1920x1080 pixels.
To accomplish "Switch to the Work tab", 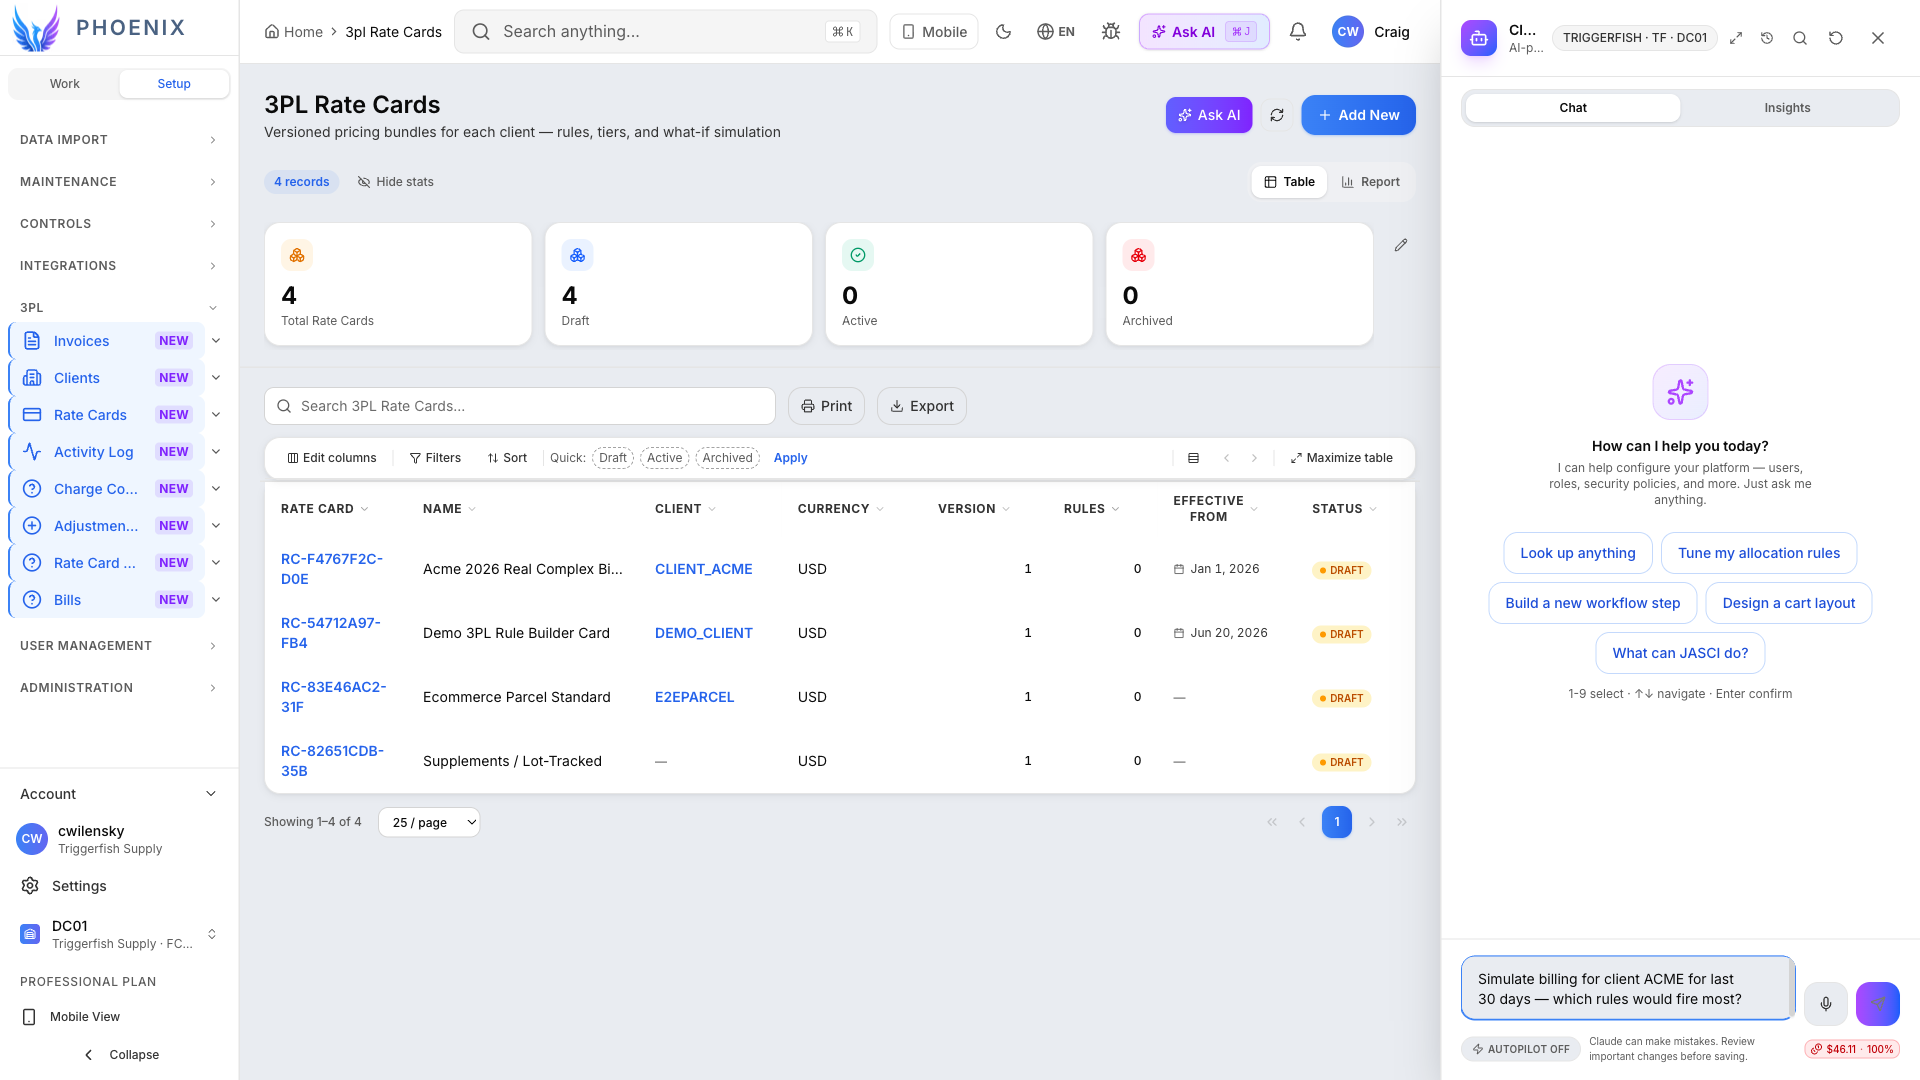I will (64, 84).
